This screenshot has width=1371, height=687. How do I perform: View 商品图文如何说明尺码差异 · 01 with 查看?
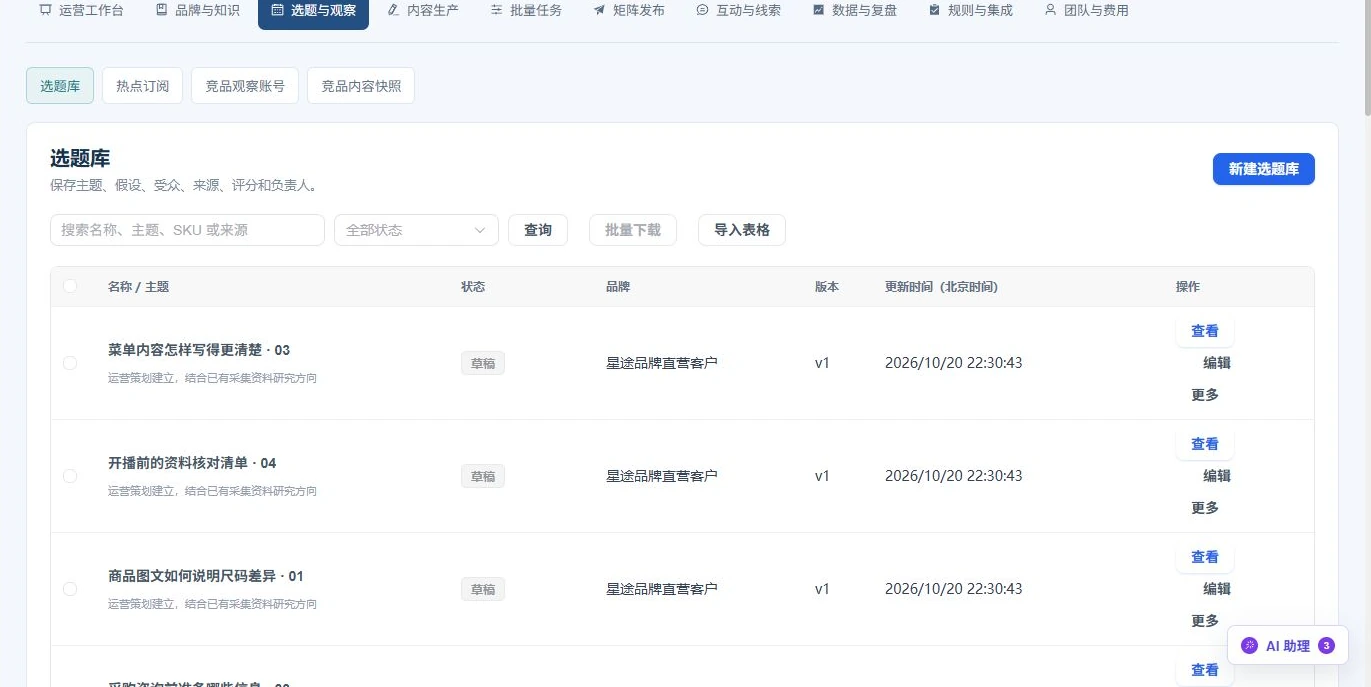click(1205, 557)
